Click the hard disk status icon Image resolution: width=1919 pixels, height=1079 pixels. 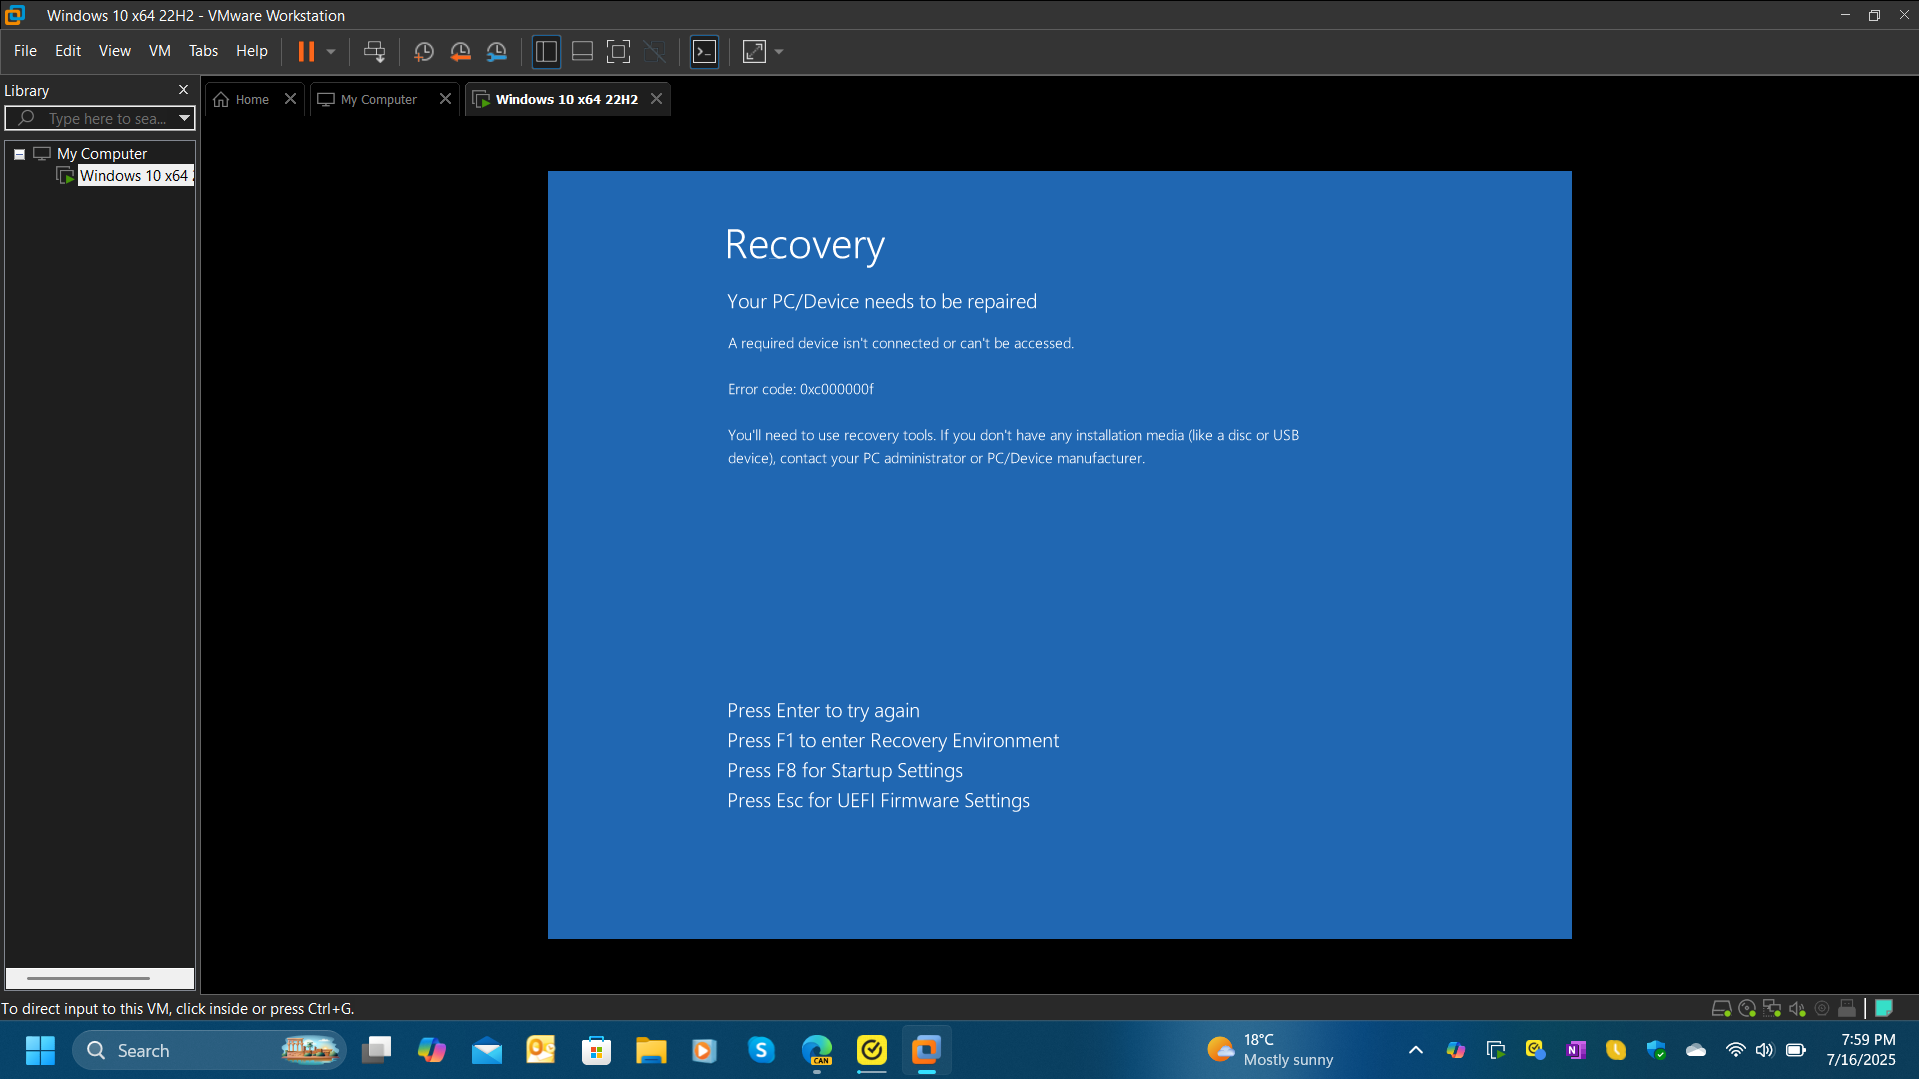1722,1008
